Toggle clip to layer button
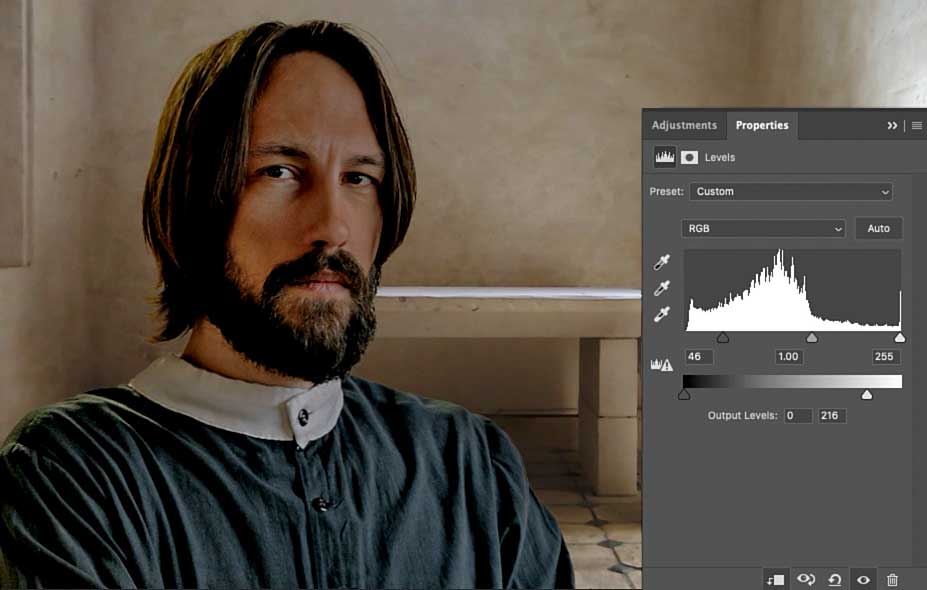 775,580
